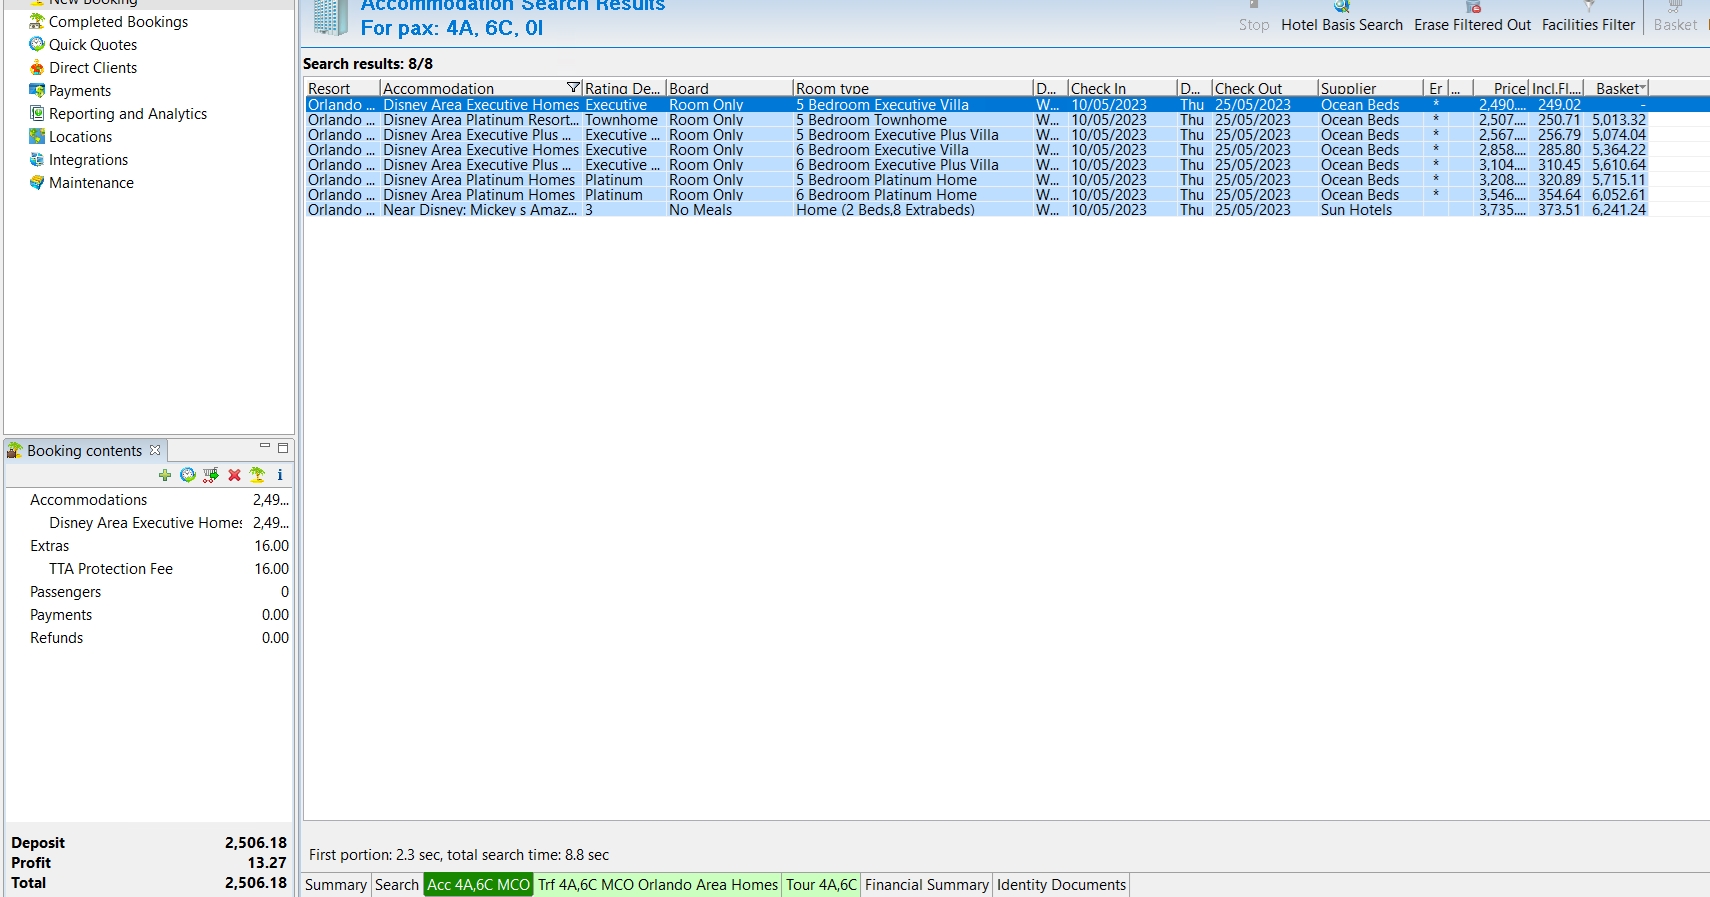The height and width of the screenshot is (897, 1710).
Task: Maximize the Booking contents panel
Action: [283, 447]
